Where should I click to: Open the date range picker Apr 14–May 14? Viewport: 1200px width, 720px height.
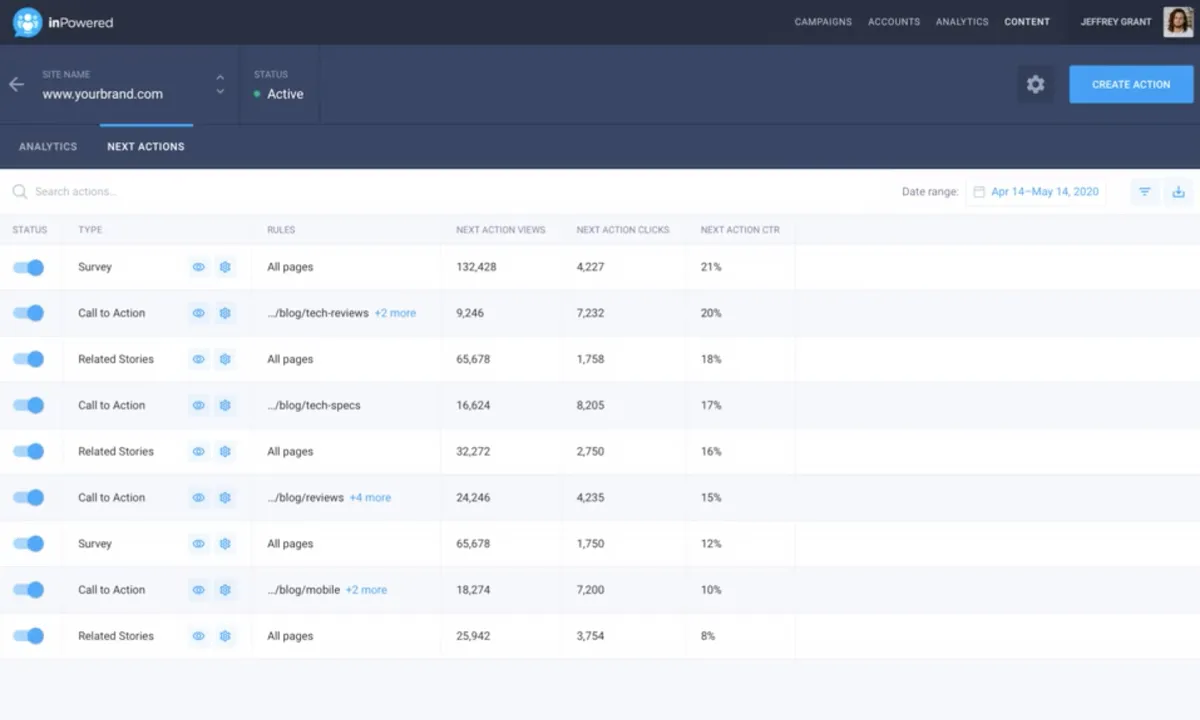coord(1036,192)
